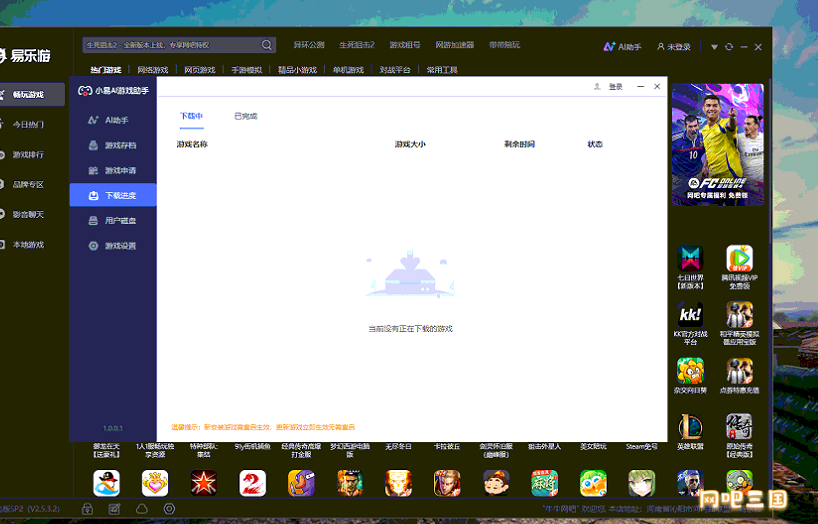Click the search magnifier icon
This screenshot has width=818, height=524.
pyautogui.click(x=266, y=45)
